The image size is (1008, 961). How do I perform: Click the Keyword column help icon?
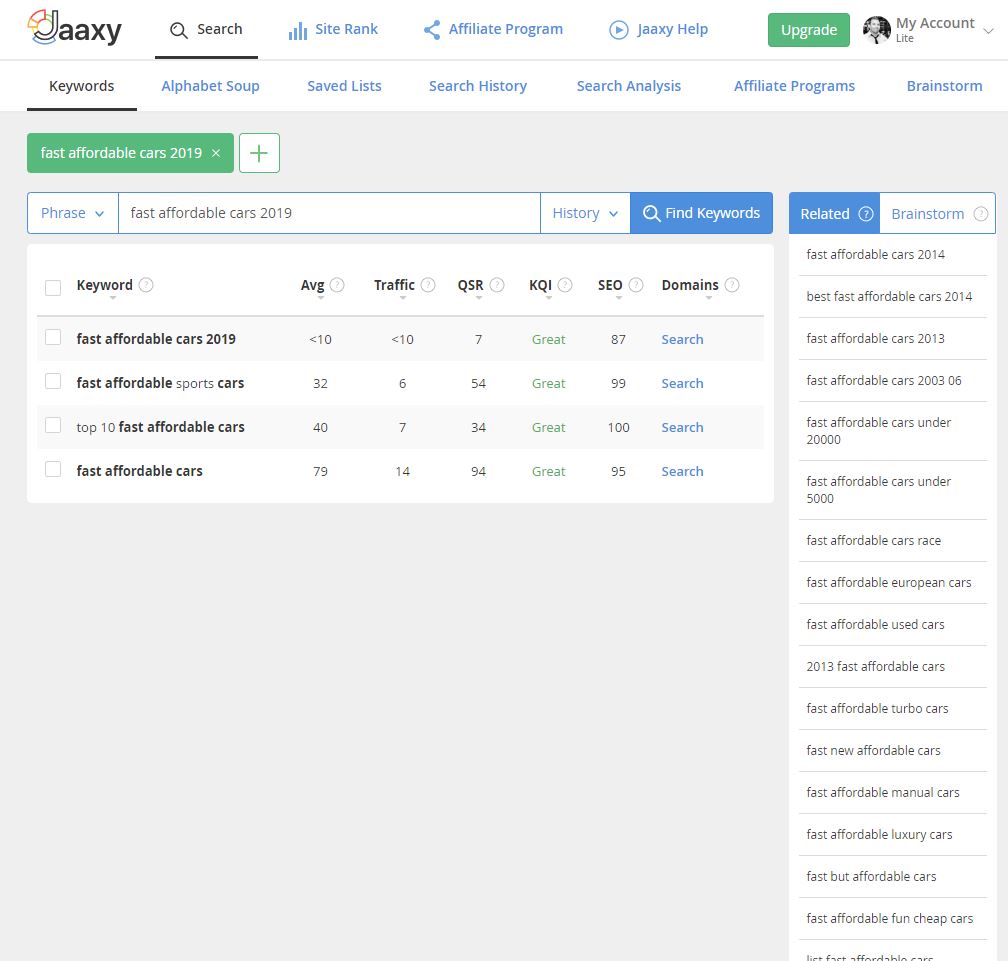(x=146, y=284)
